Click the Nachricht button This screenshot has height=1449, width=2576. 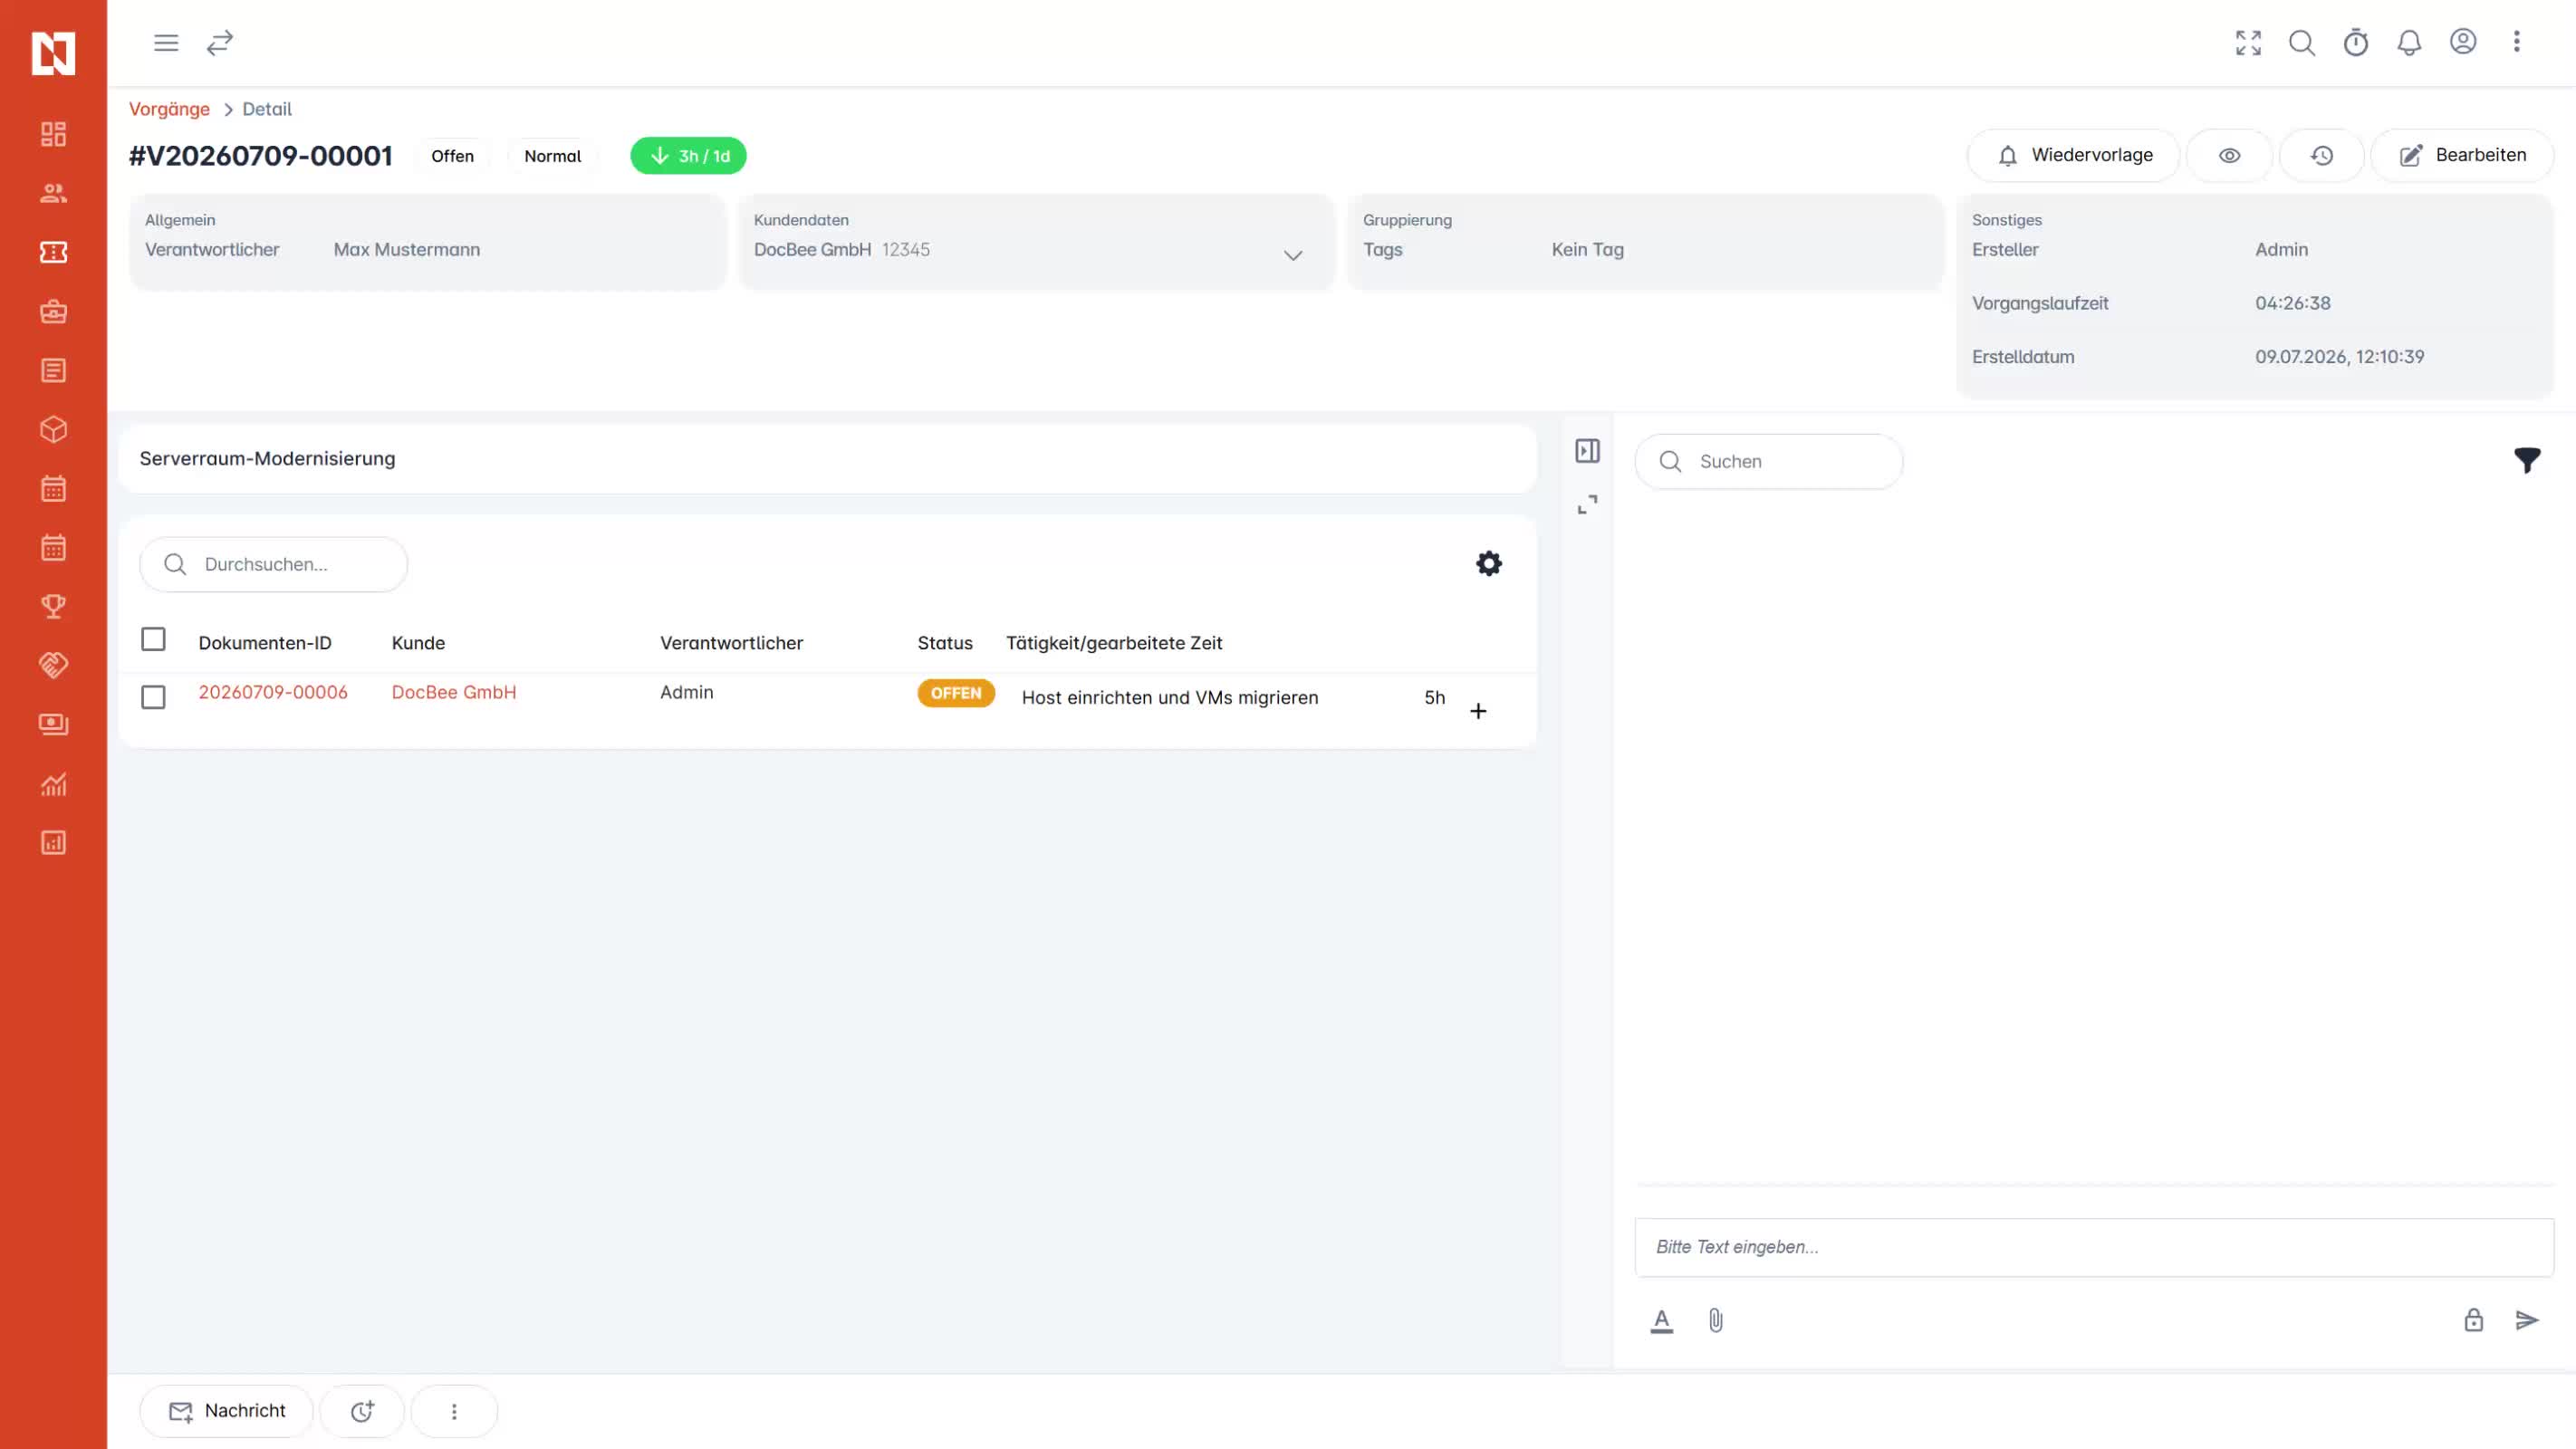tap(227, 1411)
